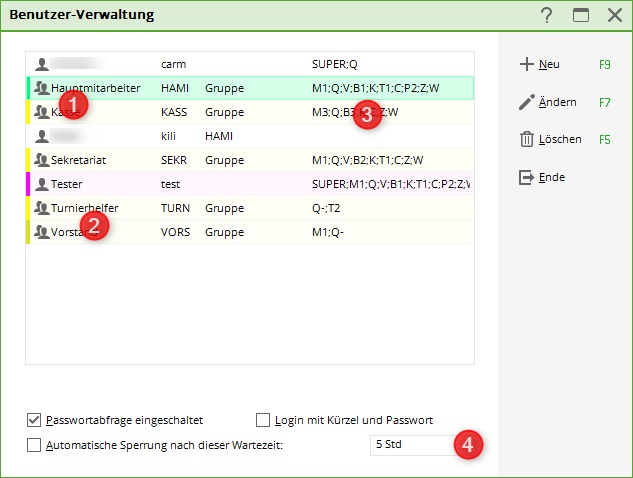Click the user icon beside Tester

click(x=42, y=184)
